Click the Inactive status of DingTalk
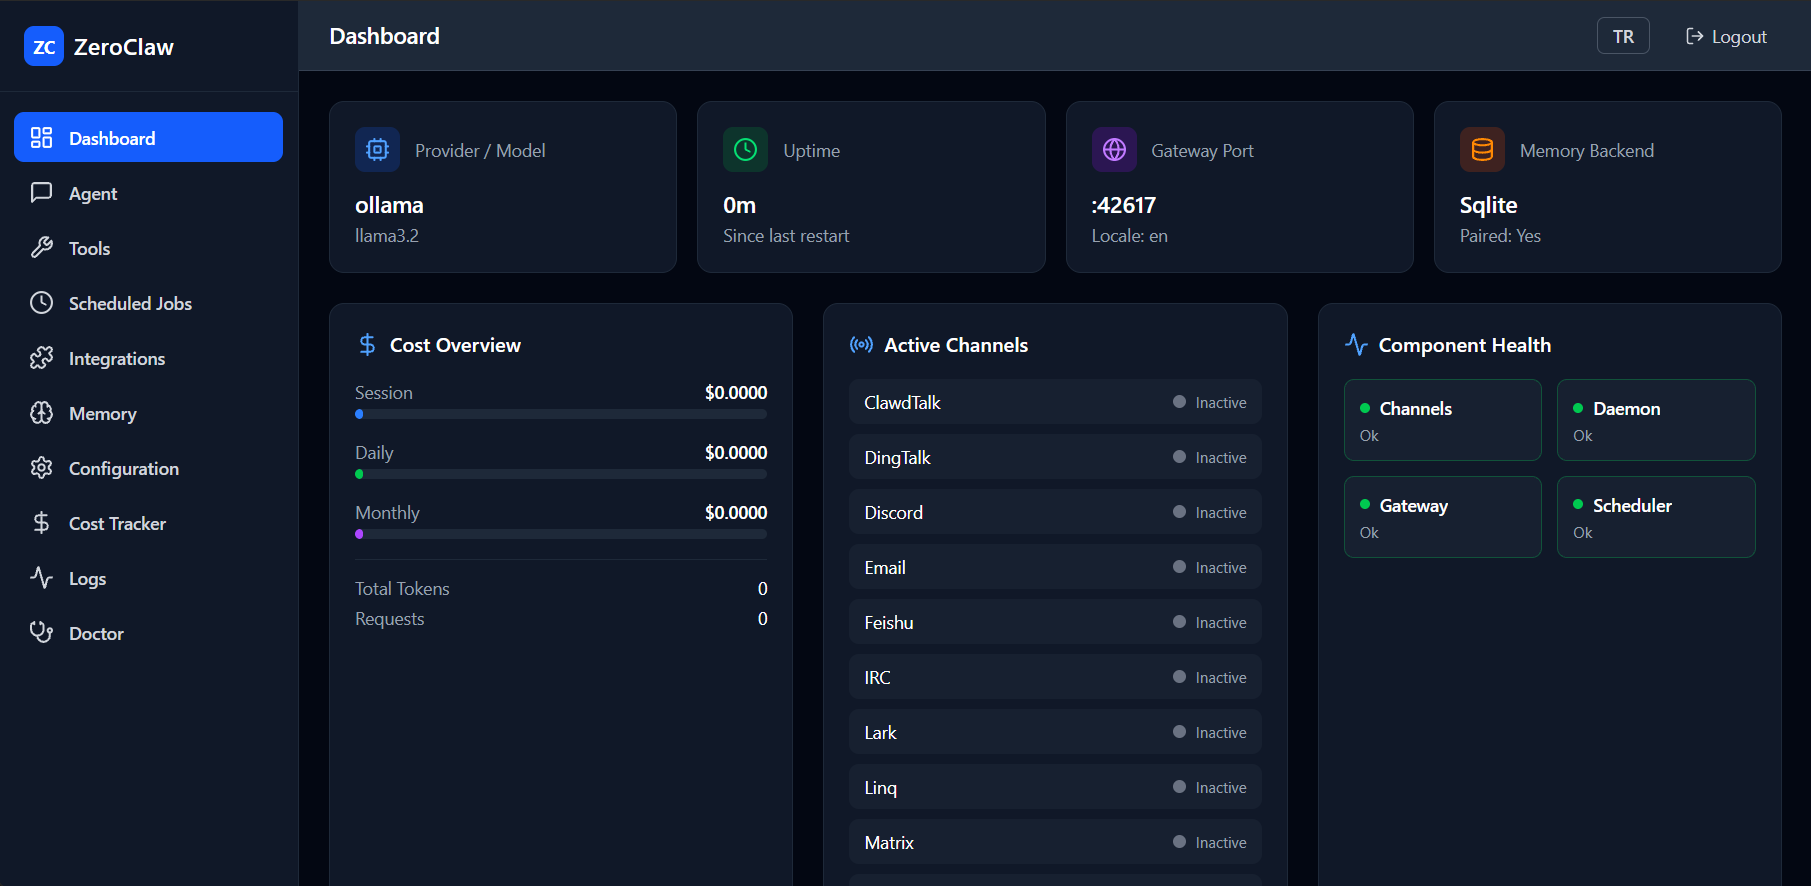This screenshot has width=1811, height=886. click(1210, 457)
